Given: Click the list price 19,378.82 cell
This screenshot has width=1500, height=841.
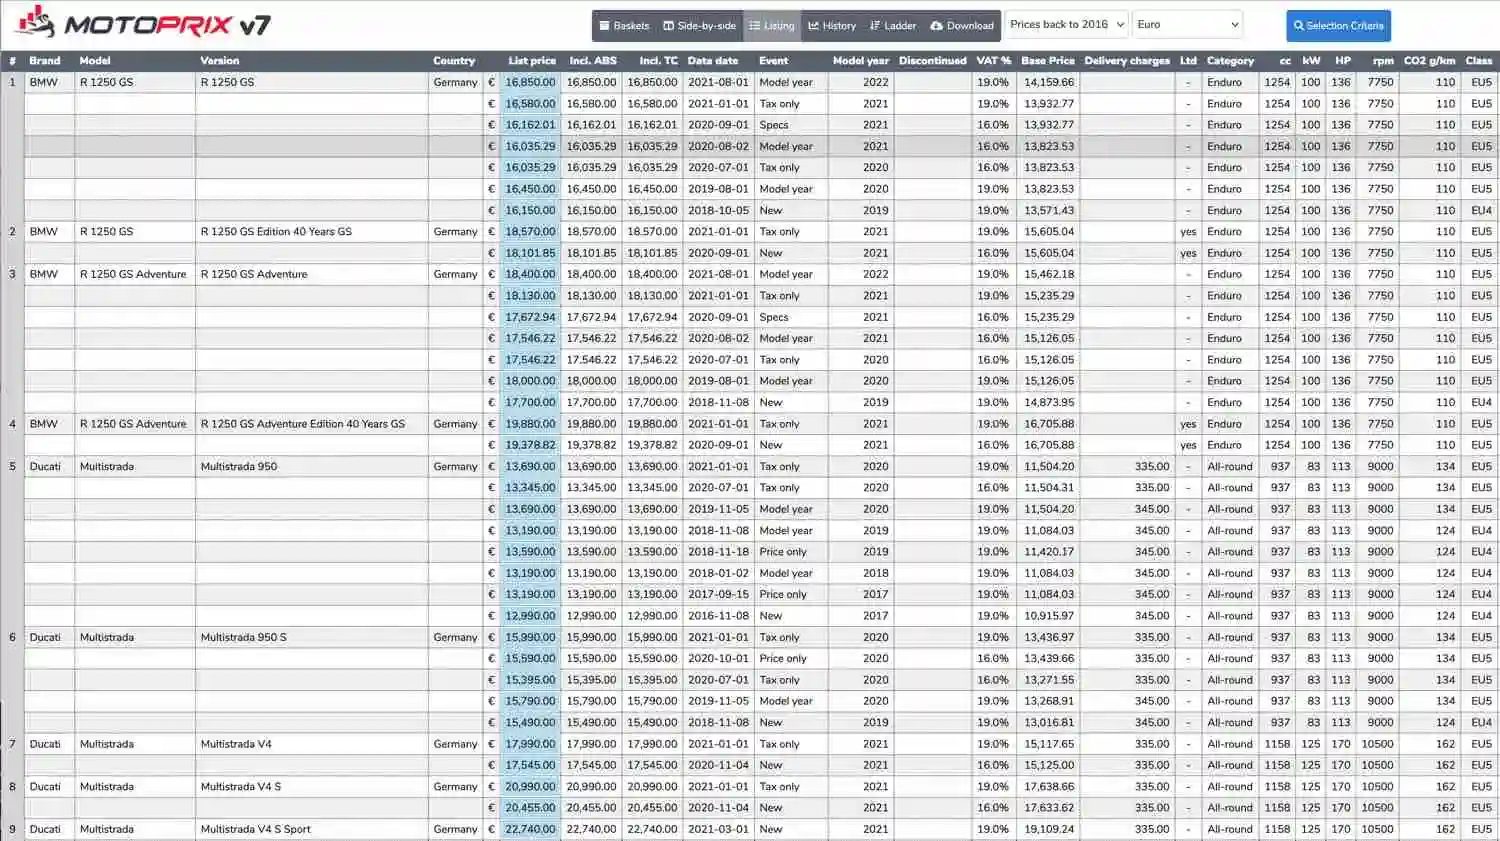Looking at the screenshot, I should 530,445.
